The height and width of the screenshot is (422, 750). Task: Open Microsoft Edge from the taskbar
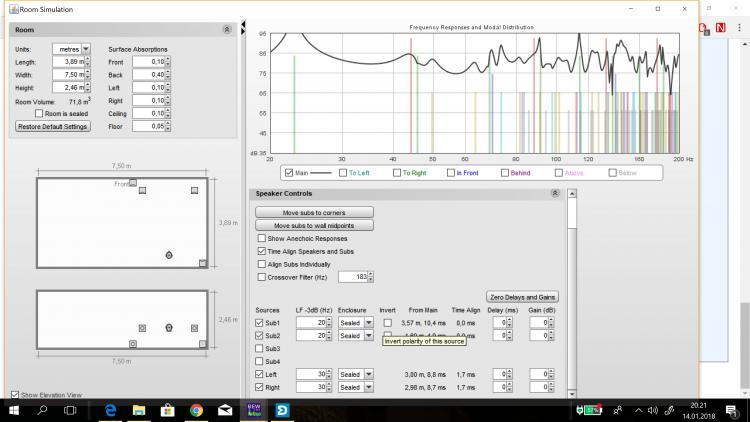click(x=111, y=410)
